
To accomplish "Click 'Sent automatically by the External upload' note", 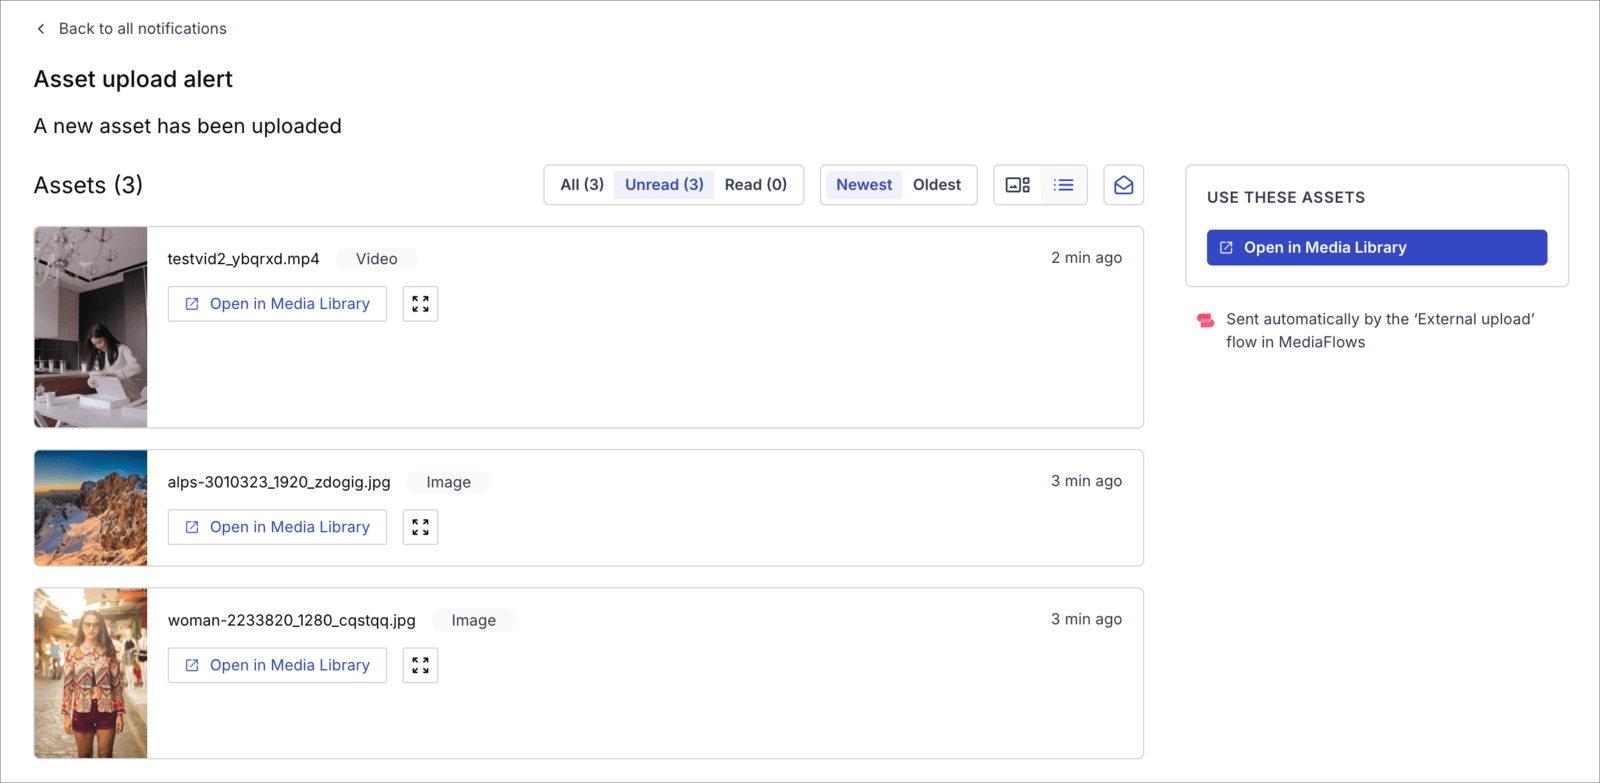I will 1380,331.
